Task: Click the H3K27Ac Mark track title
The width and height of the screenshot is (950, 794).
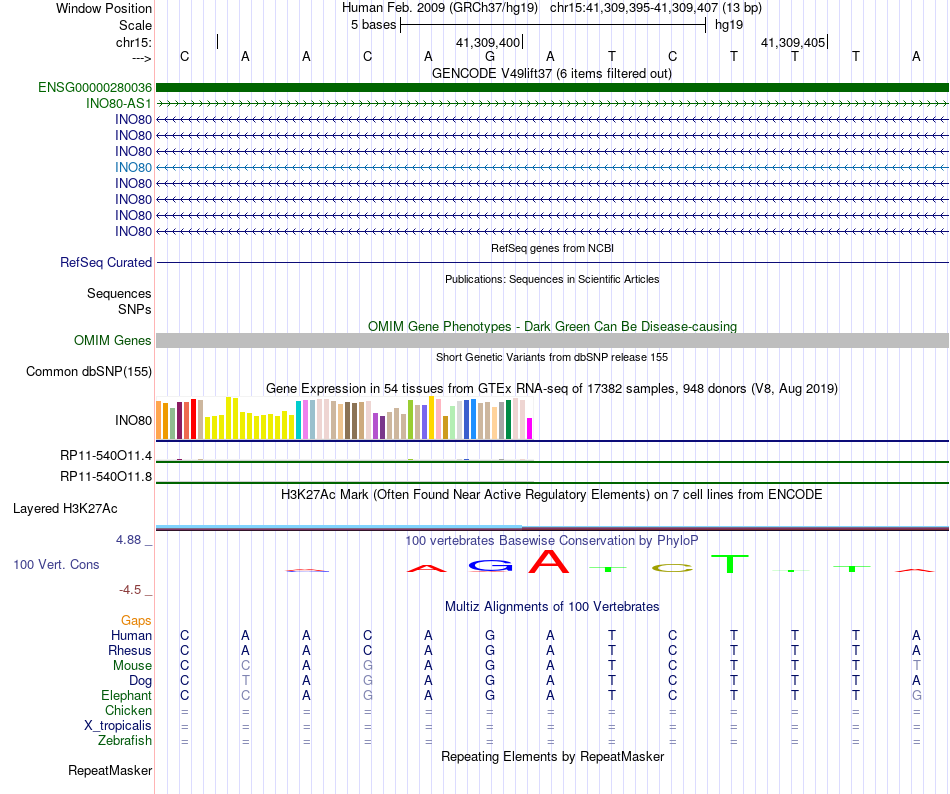Action: [552, 495]
